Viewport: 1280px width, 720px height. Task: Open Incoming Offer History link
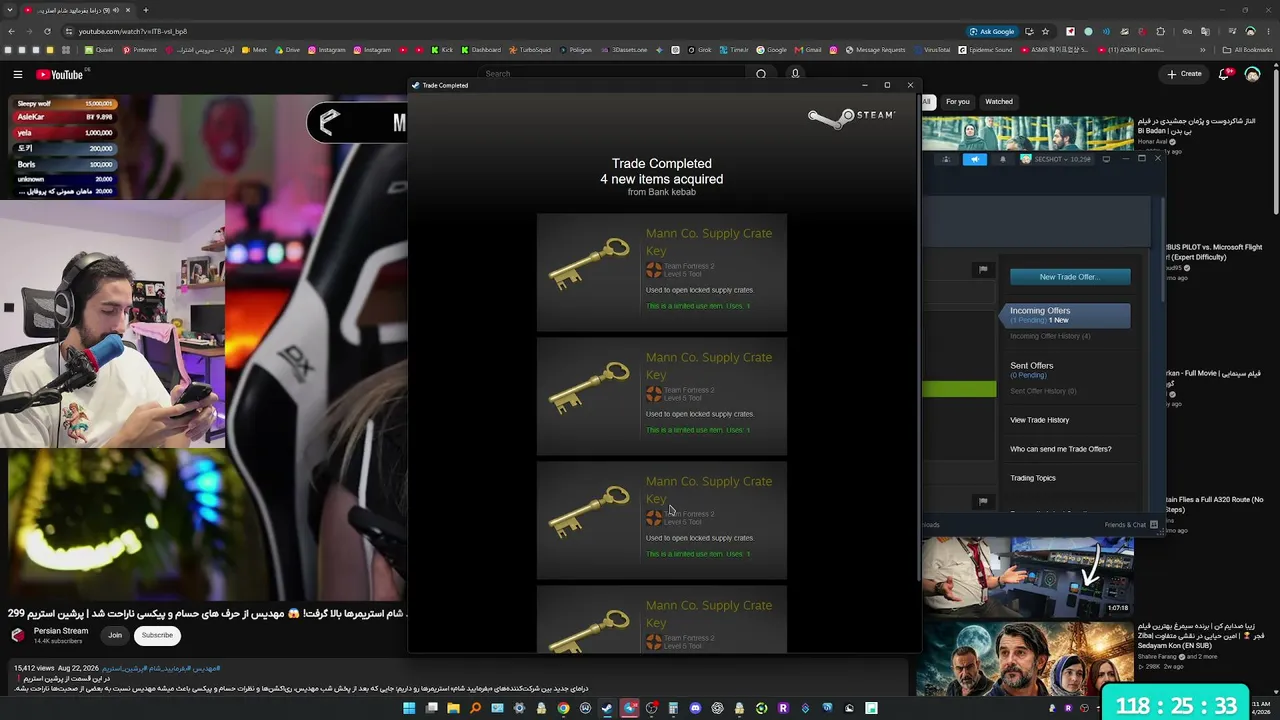click(1050, 336)
